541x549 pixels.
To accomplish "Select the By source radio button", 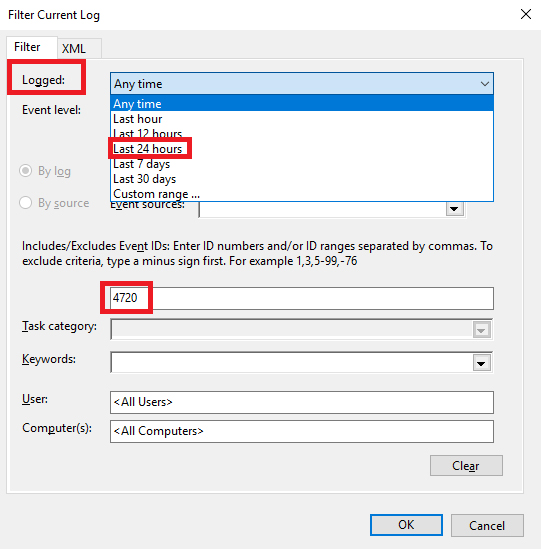I will click(26, 202).
